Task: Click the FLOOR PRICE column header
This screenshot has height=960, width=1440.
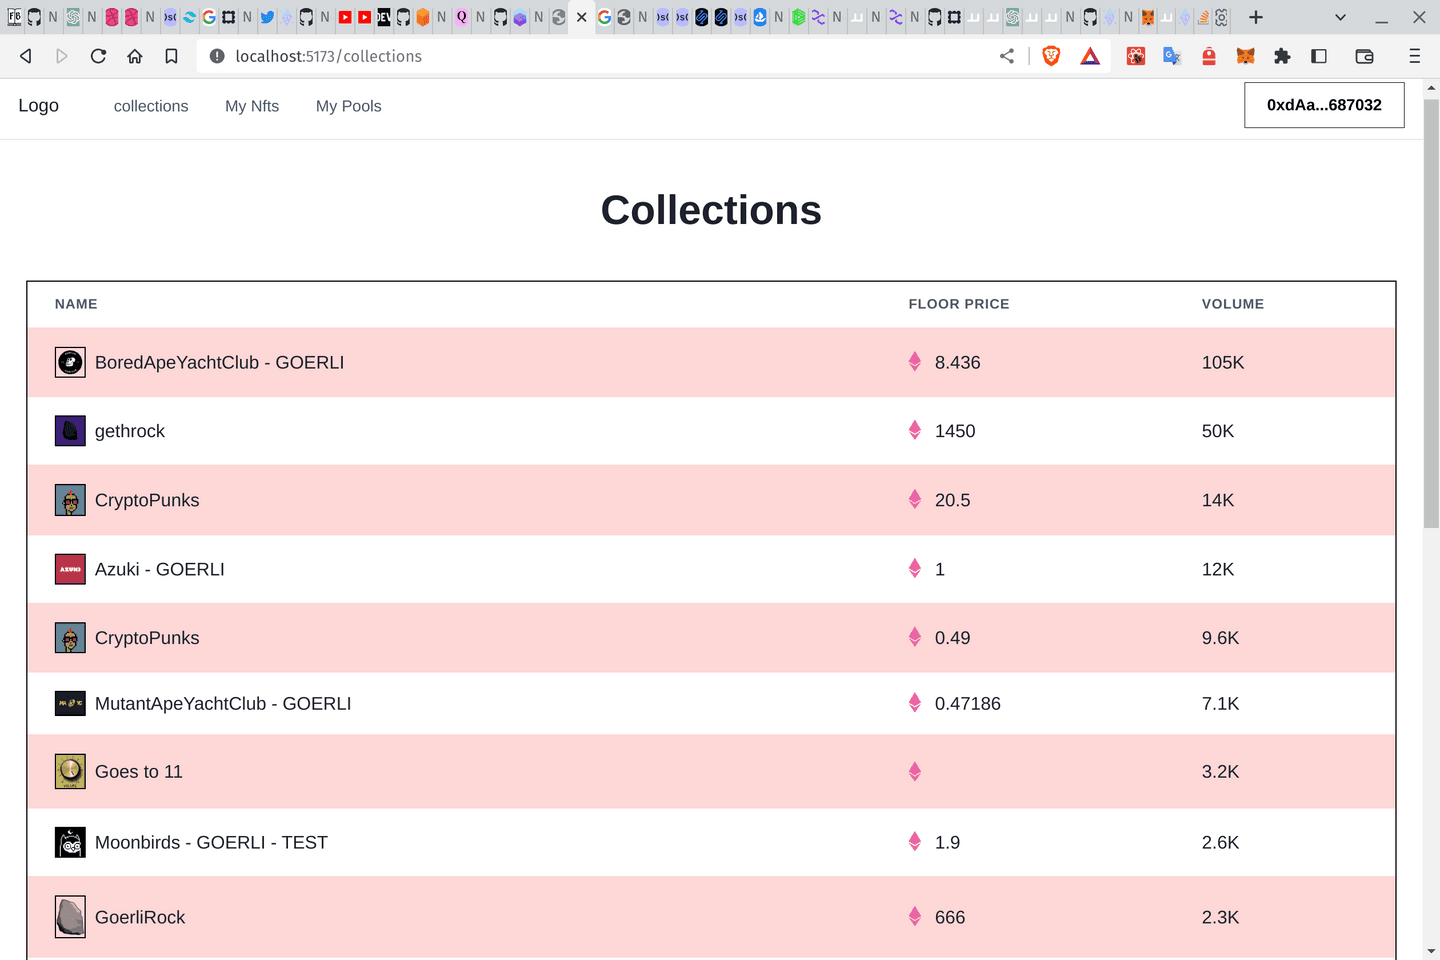Action: 959,304
